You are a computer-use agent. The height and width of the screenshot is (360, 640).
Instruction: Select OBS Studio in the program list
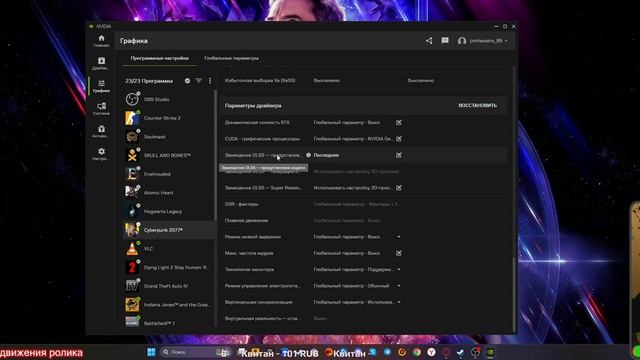169,99
